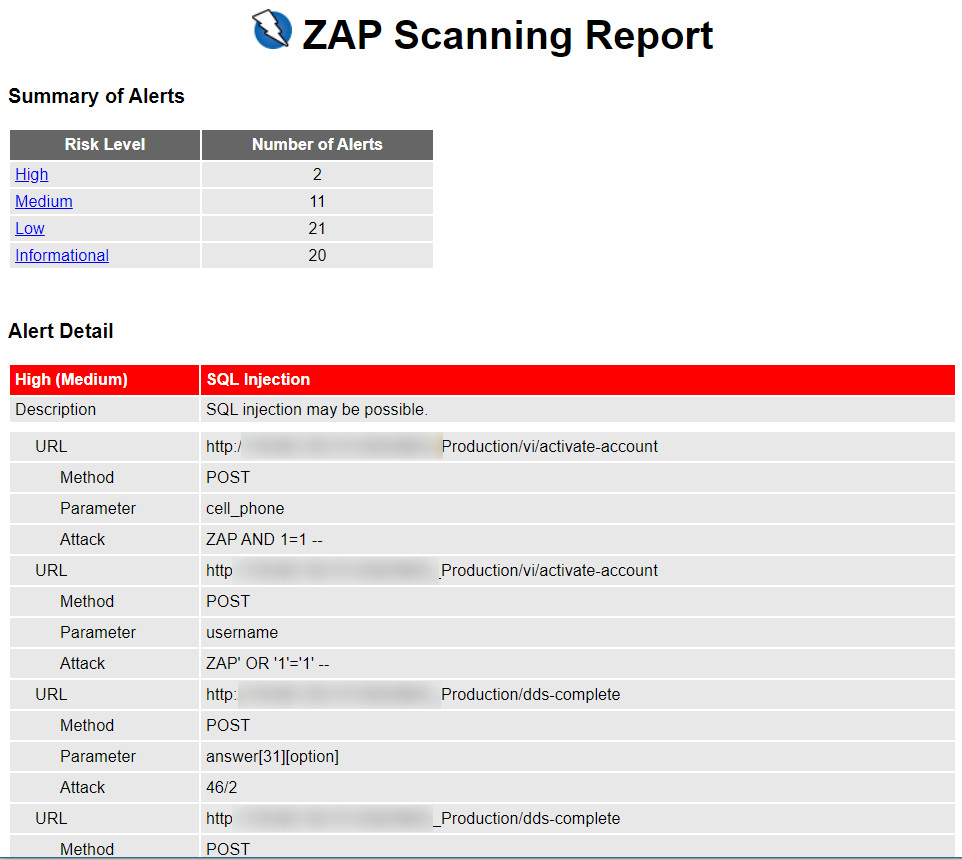Image resolution: width=962 pixels, height=860 pixels.
Task: Select the 'username' parameter value
Action: [x=242, y=633]
